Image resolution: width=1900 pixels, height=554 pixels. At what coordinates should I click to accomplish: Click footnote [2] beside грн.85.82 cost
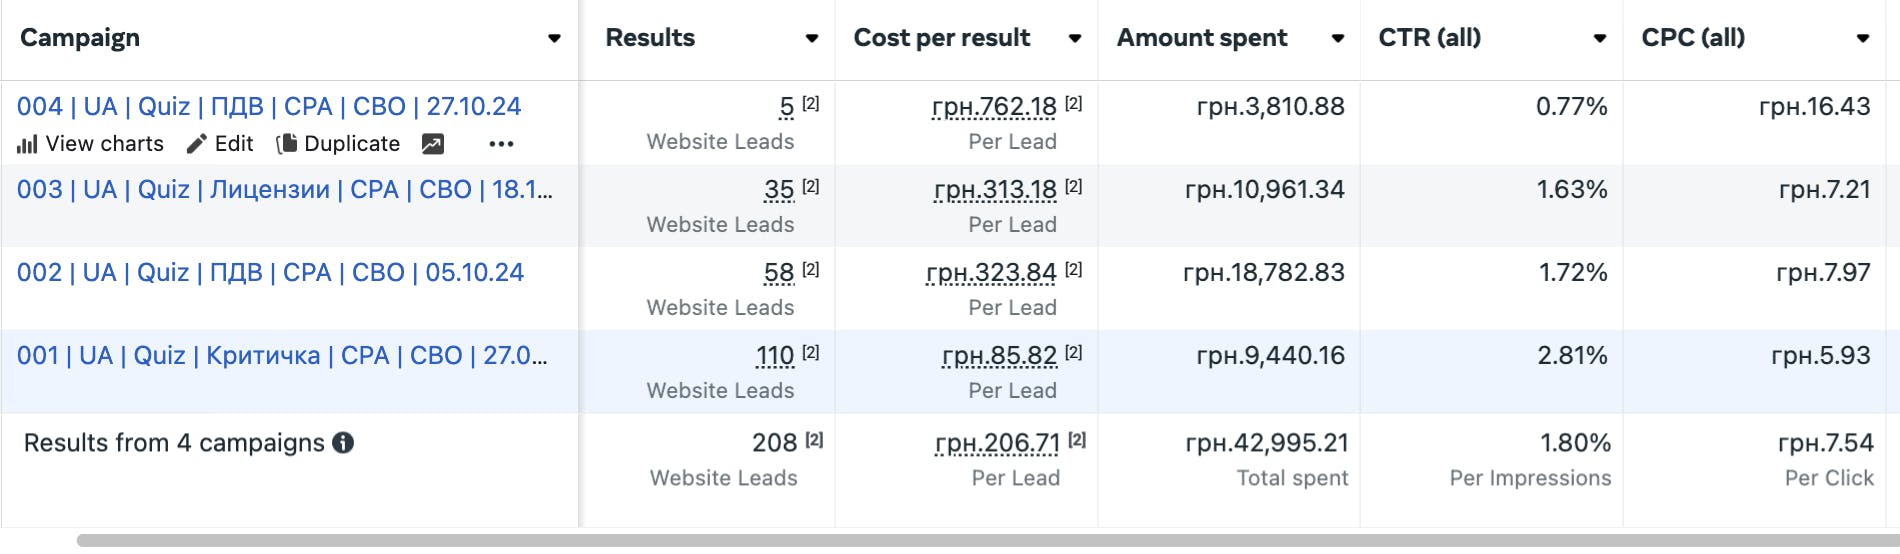point(1073,352)
